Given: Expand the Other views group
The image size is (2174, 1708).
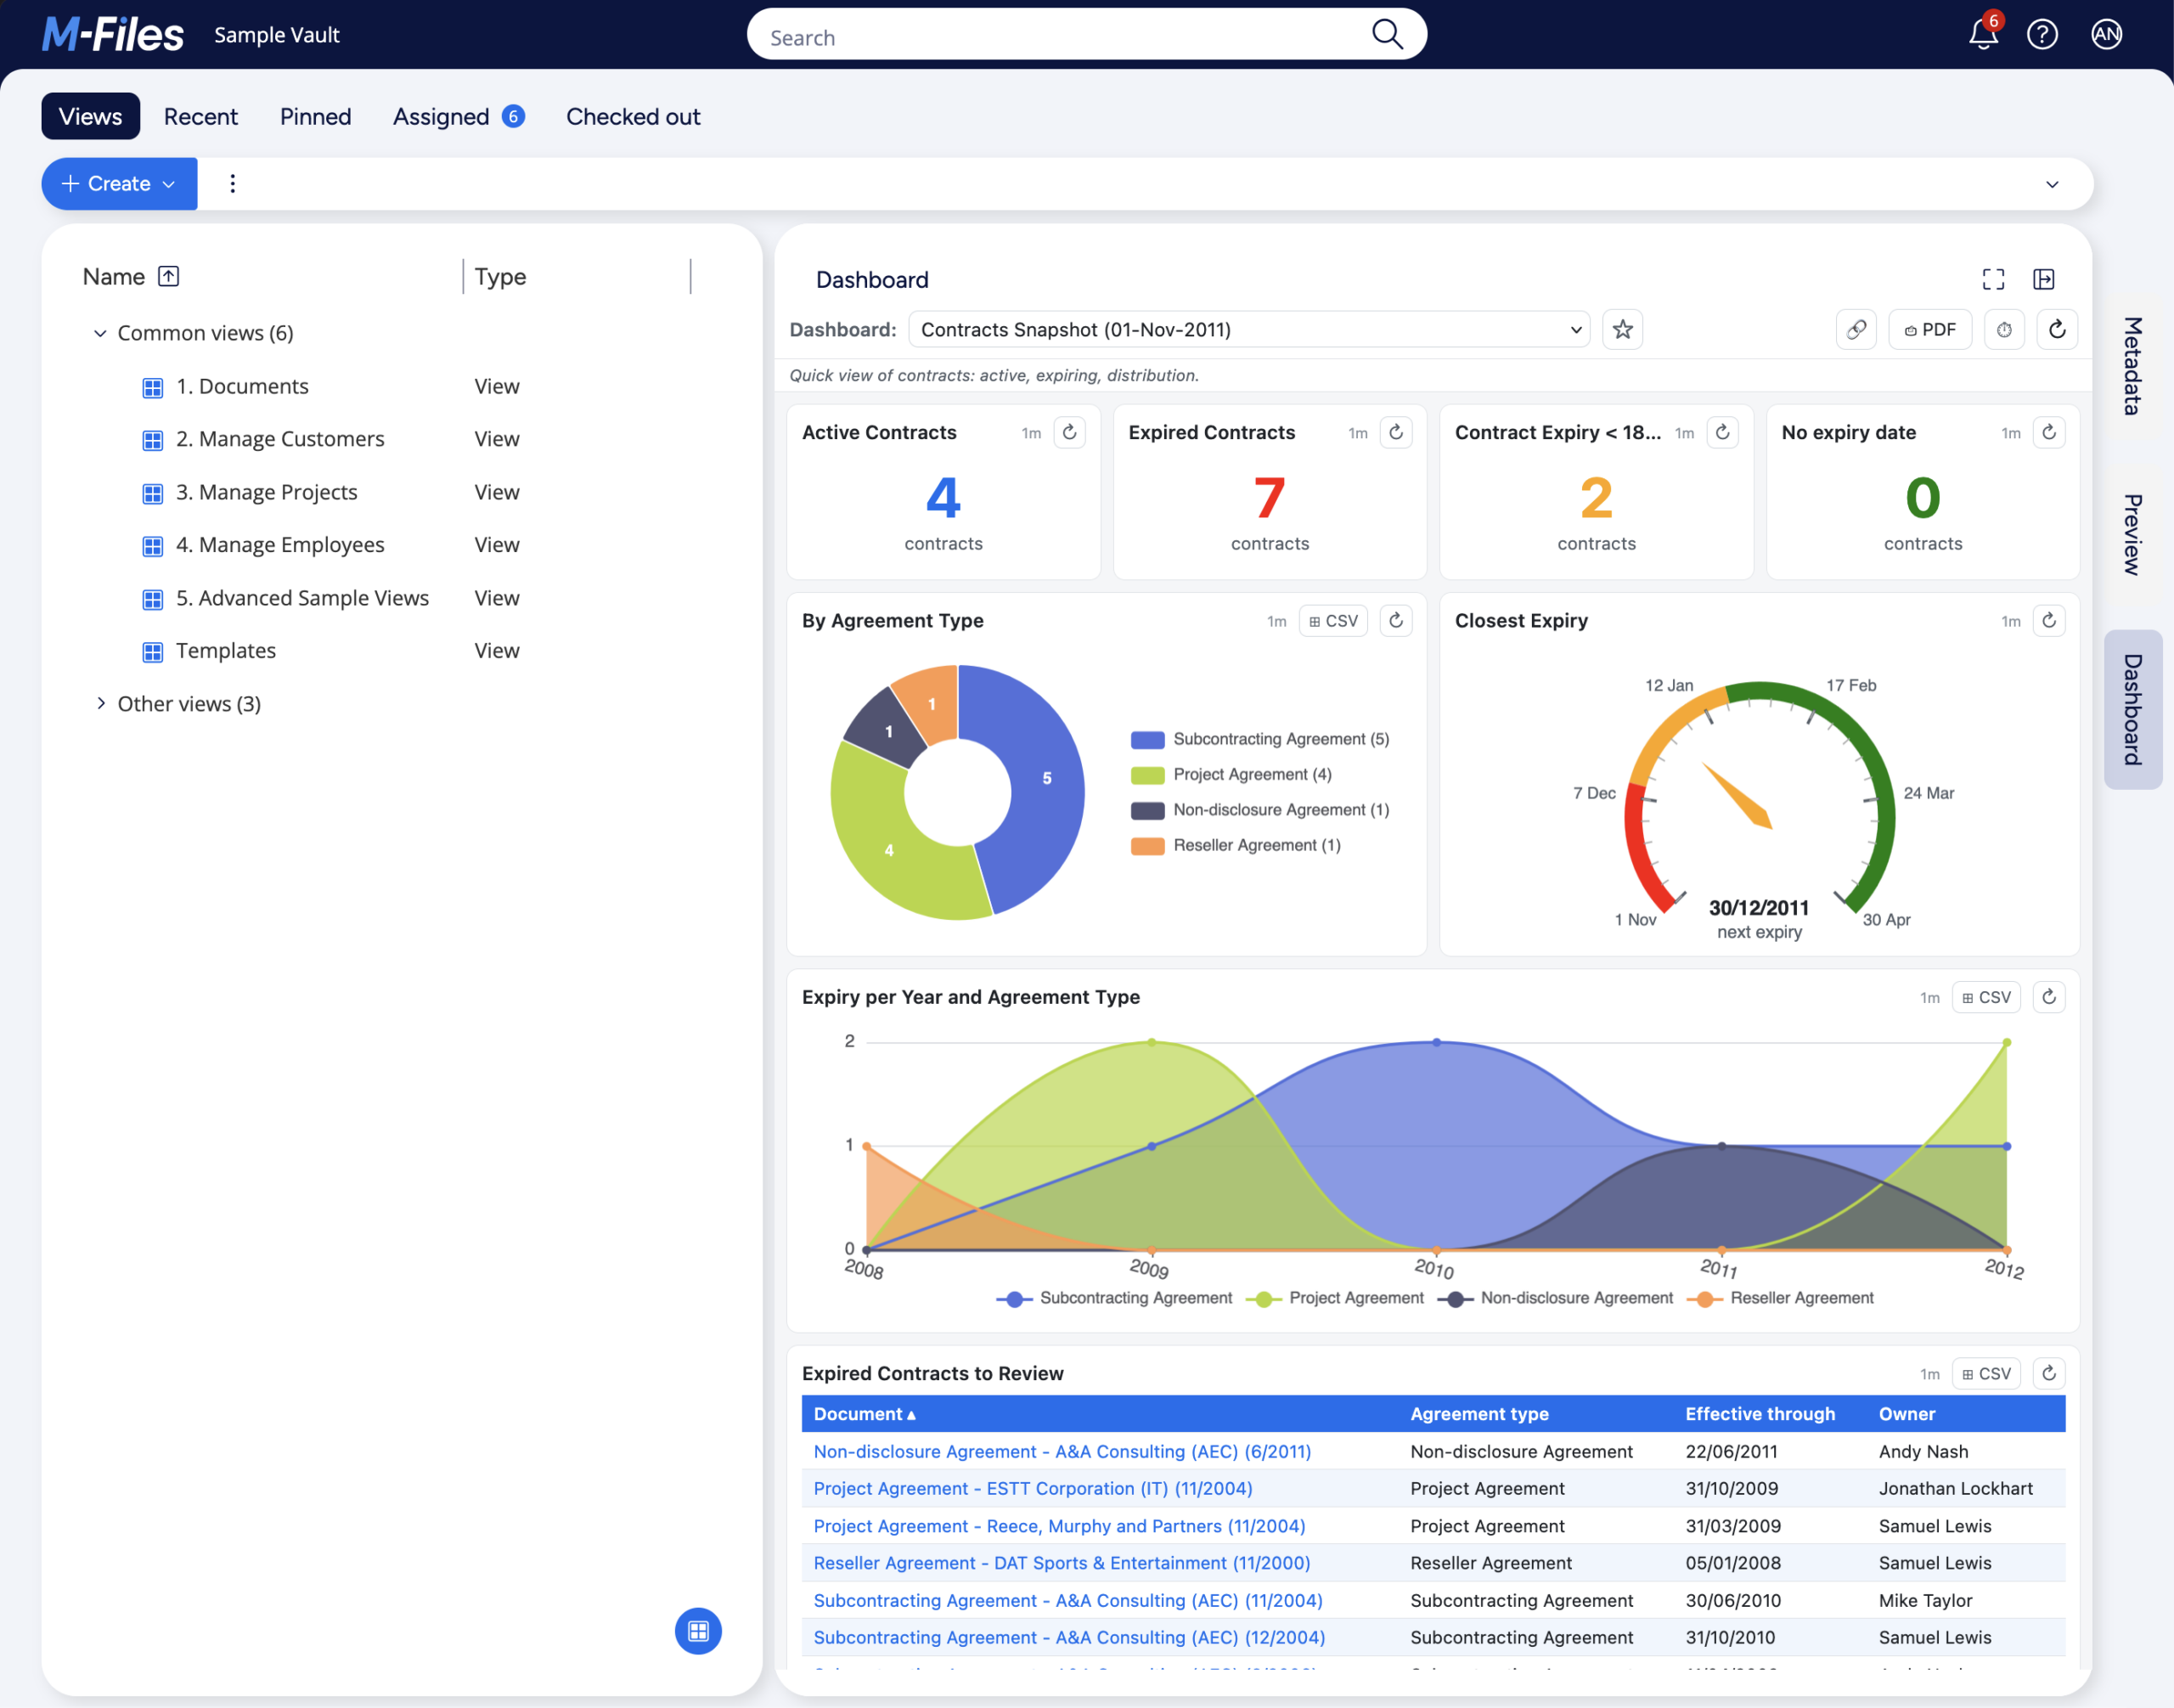Looking at the screenshot, I should pos(100,704).
